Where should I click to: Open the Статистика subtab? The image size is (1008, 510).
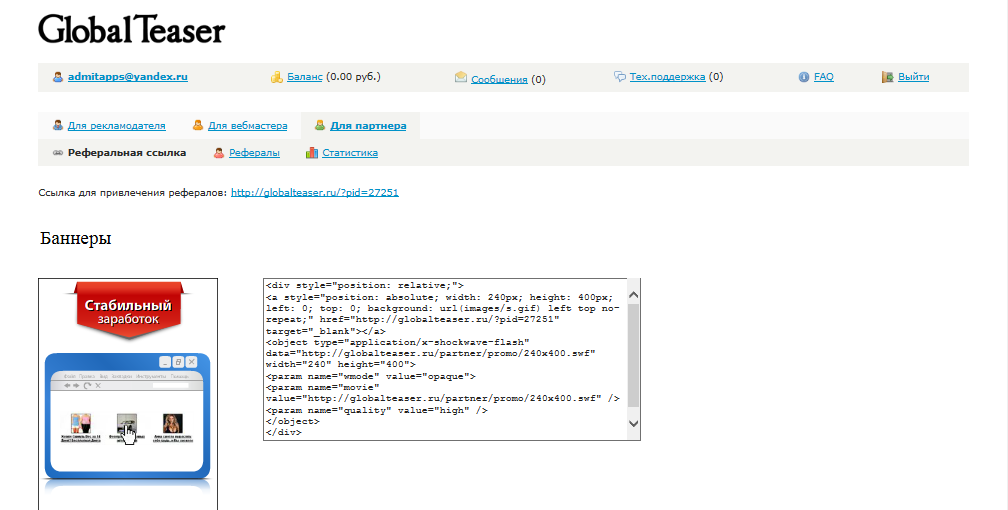[350, 153]
